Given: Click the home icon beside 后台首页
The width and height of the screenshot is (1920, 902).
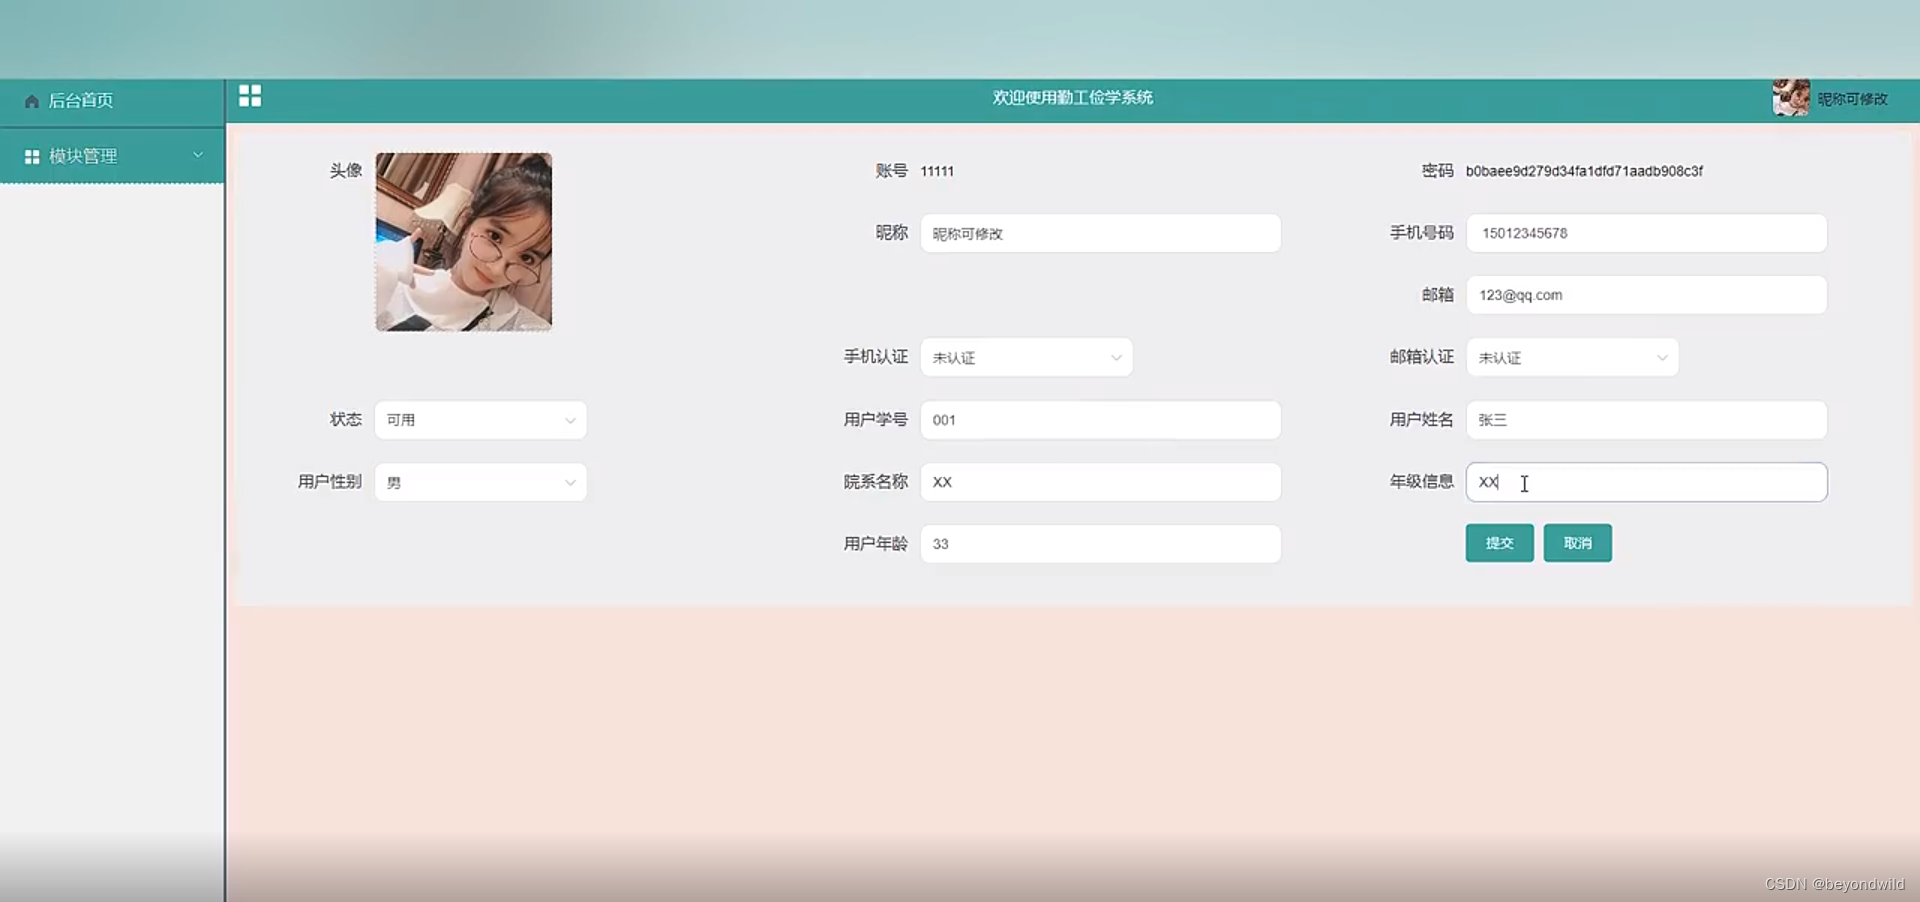Looking at the screenshot, I should coord(31,101).
